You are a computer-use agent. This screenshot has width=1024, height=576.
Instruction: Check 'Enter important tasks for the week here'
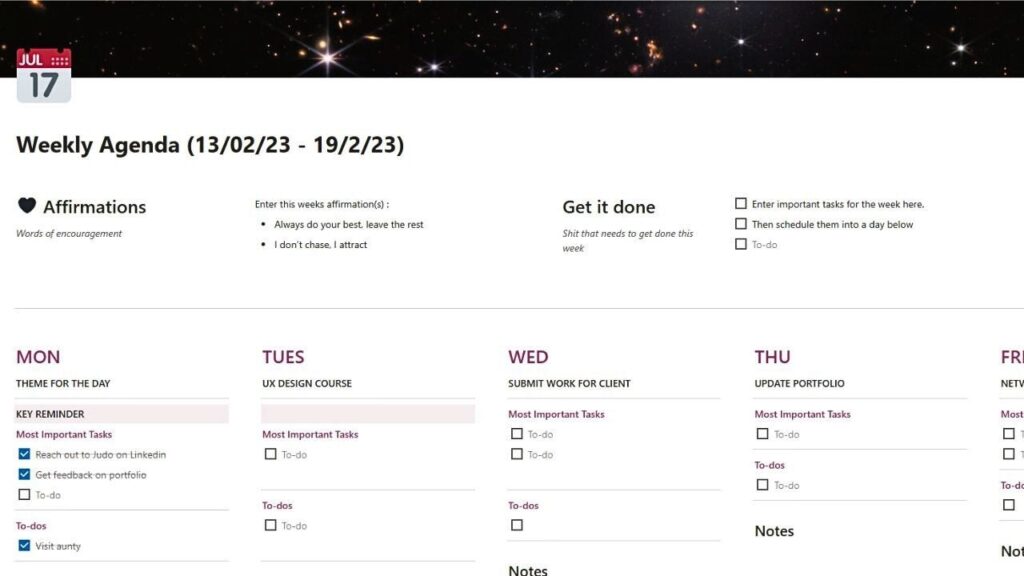[741, 204]
